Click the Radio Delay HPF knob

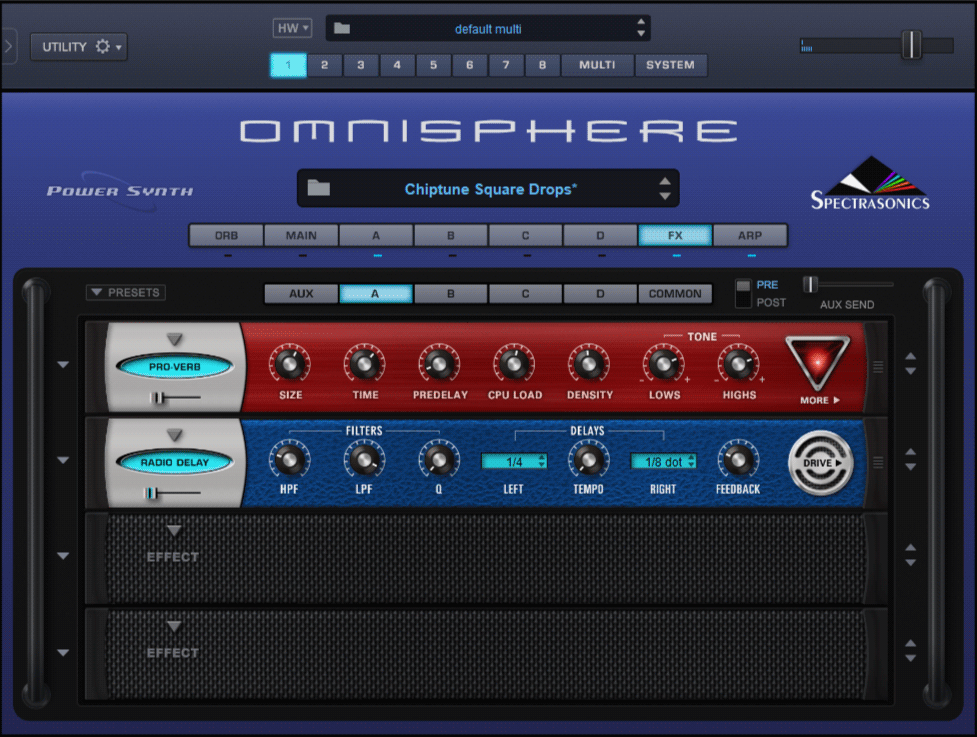(290, 460)
